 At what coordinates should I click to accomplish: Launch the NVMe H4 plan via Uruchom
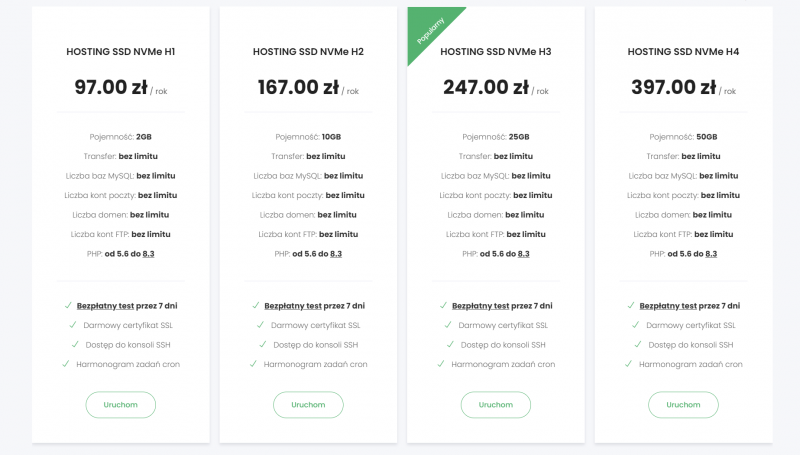[x=683, y=404]
